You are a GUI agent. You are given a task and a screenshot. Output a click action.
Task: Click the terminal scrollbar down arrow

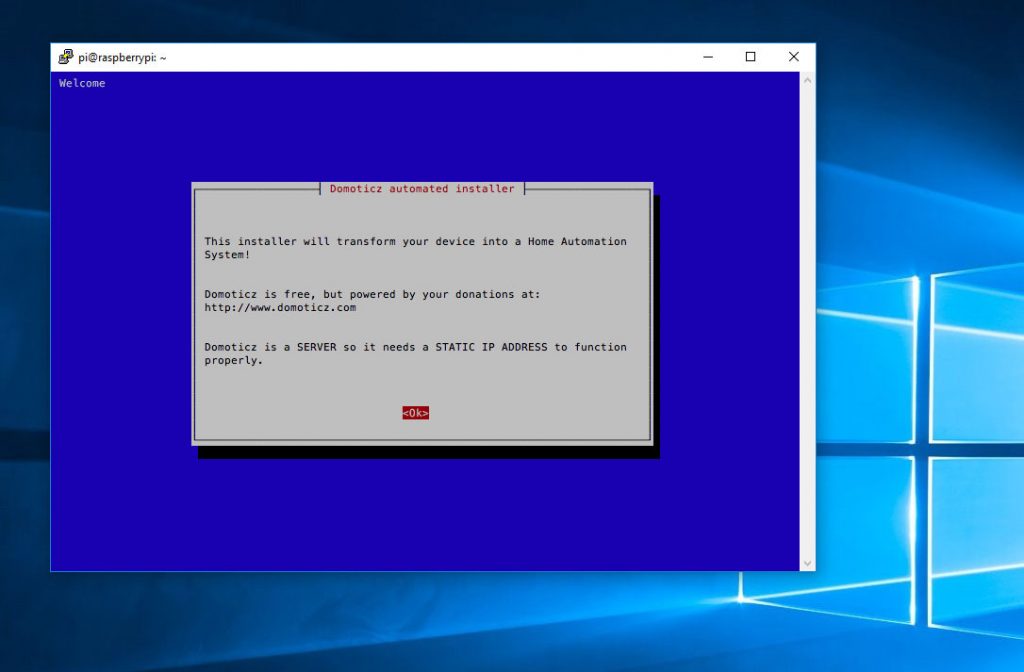(807, 563)
